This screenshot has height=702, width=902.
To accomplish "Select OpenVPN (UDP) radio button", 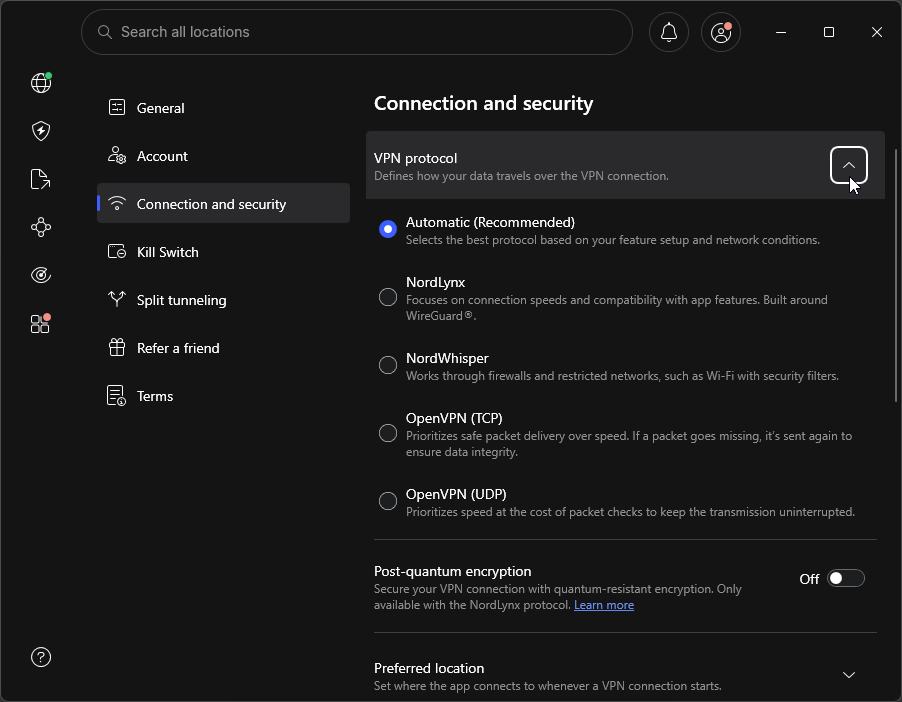I will [x=388, y=501].
